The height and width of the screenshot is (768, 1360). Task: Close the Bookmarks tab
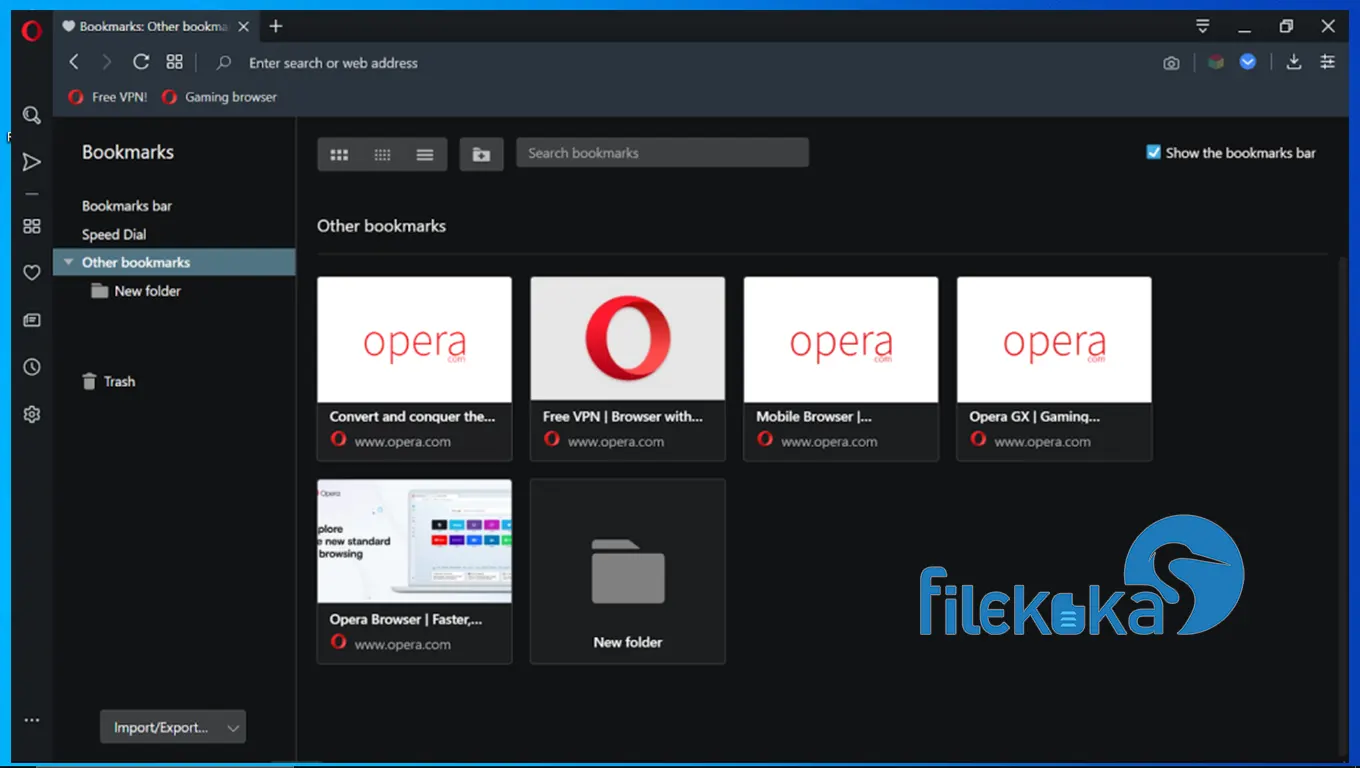[244, 27]
